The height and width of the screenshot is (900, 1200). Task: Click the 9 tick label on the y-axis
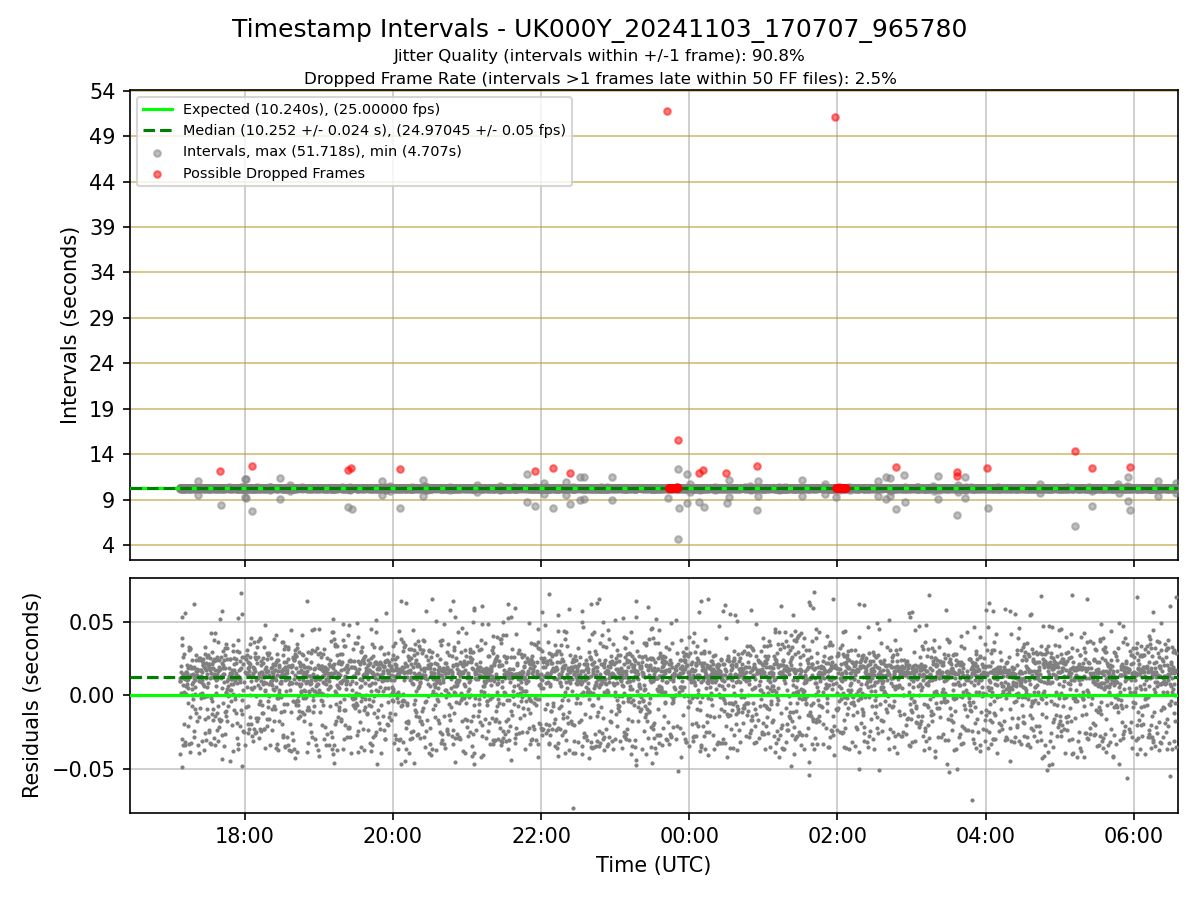click(x=110, y=500)
